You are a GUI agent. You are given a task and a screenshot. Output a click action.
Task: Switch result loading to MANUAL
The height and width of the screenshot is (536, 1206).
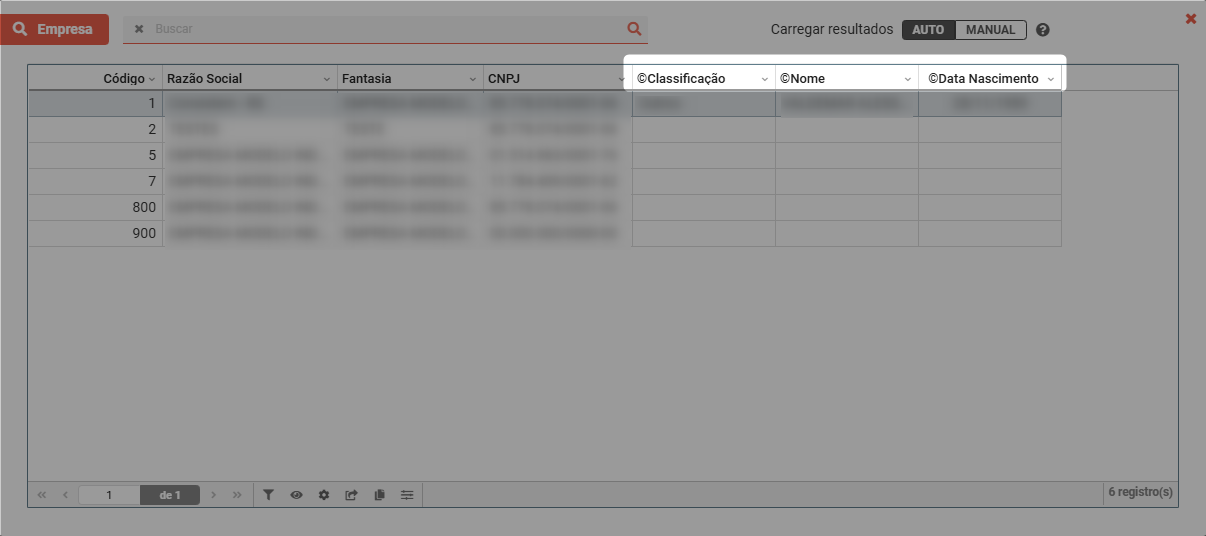click(990, 30)
